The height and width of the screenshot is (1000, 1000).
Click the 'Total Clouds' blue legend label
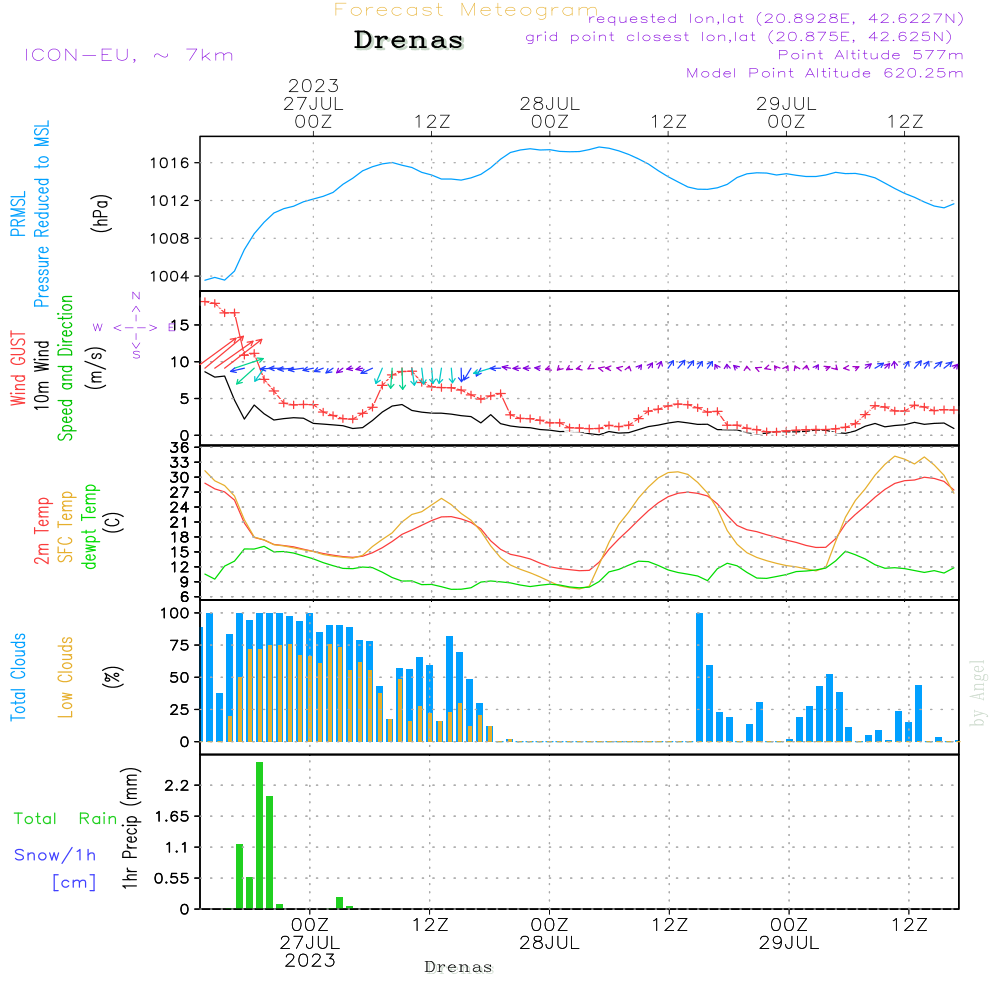(x=18, y=677)
